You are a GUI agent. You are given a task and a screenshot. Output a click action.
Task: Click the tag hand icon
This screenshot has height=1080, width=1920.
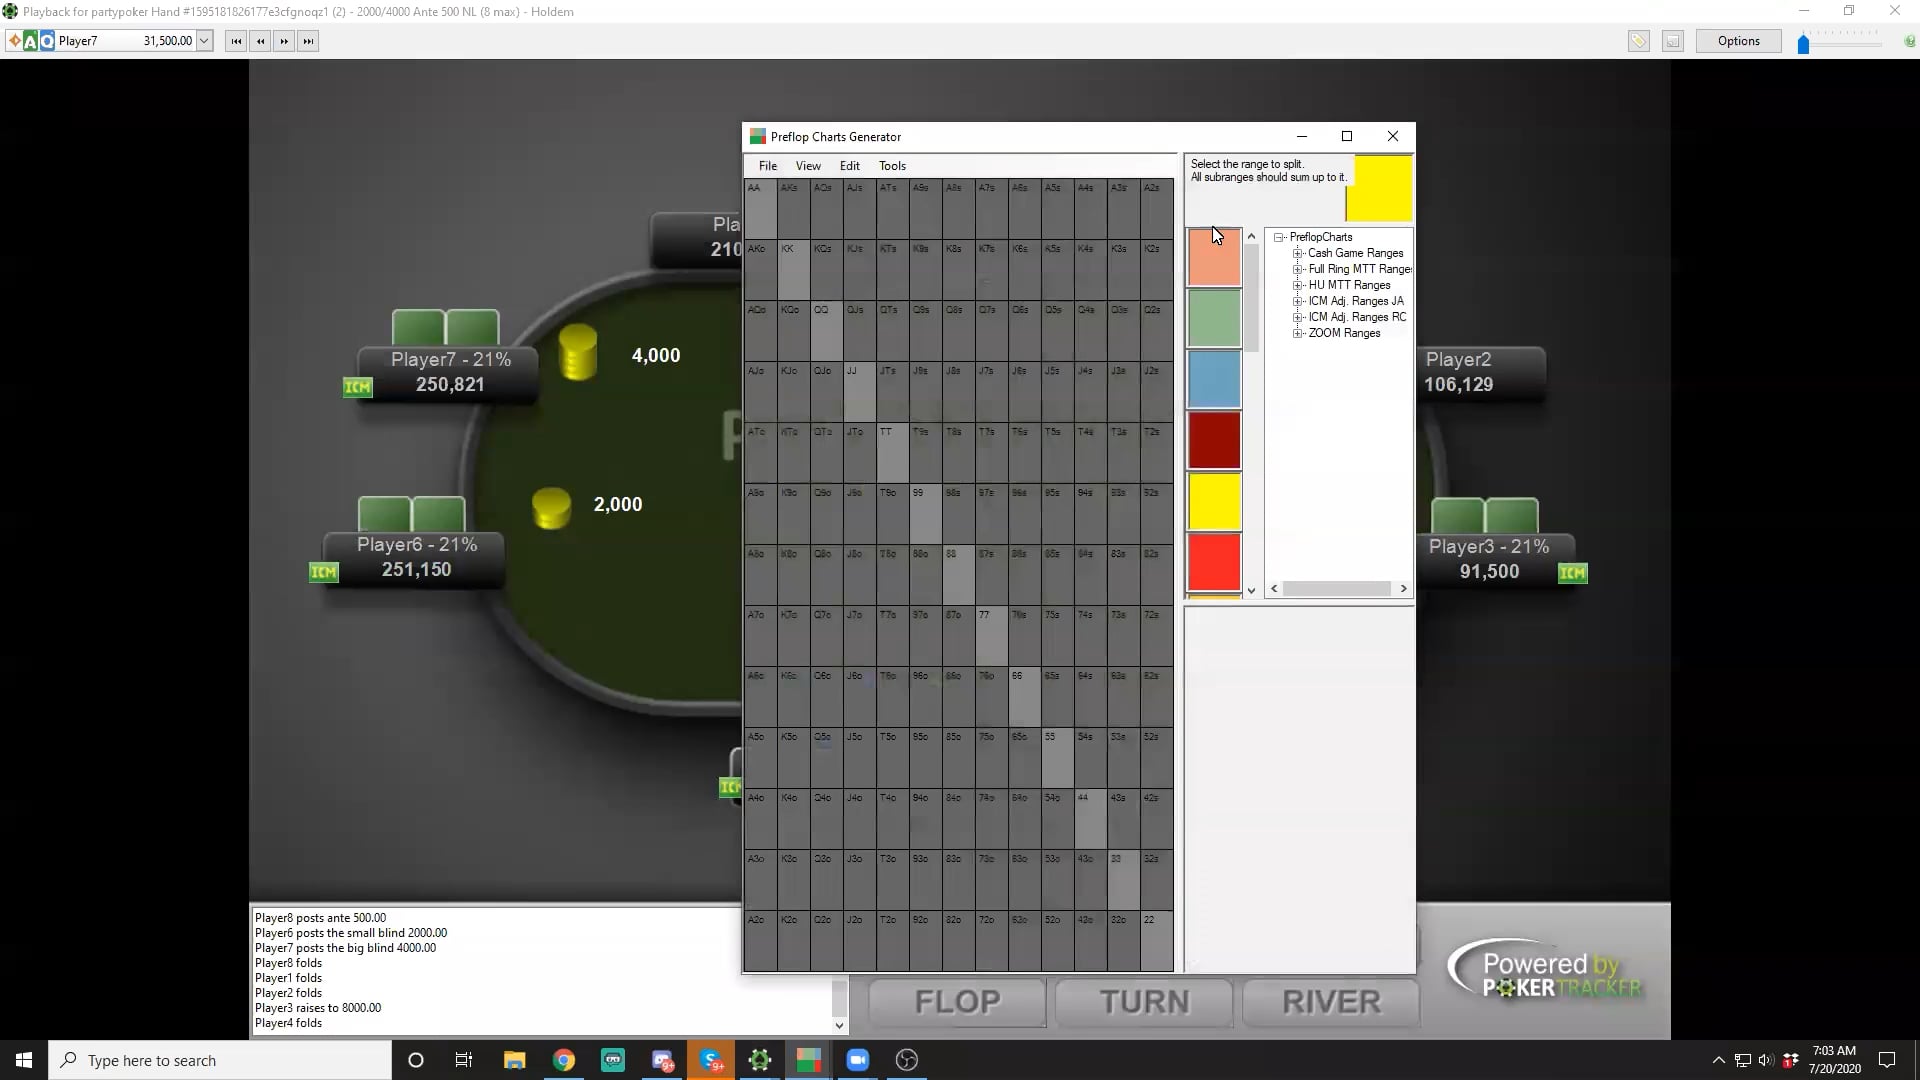pyautogui.click(x=1638, y=41)
